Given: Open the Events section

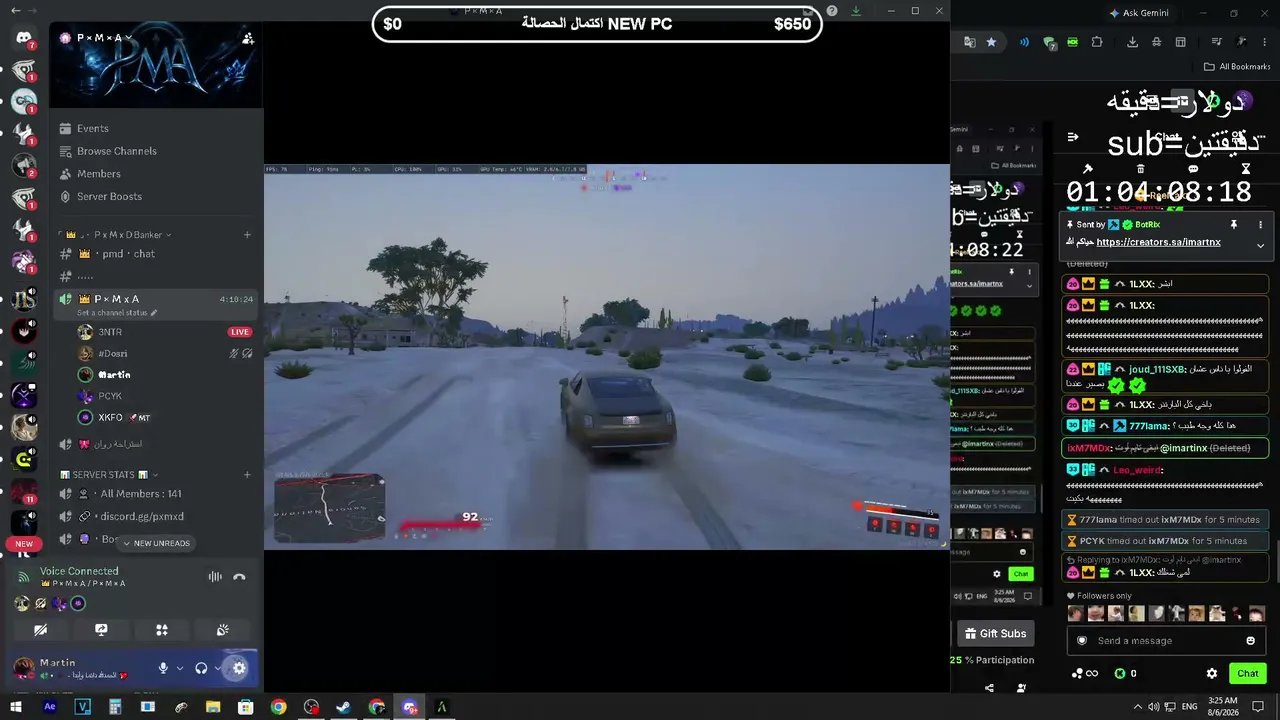Looking at the screenshot, I should click(x=156, y=128).
